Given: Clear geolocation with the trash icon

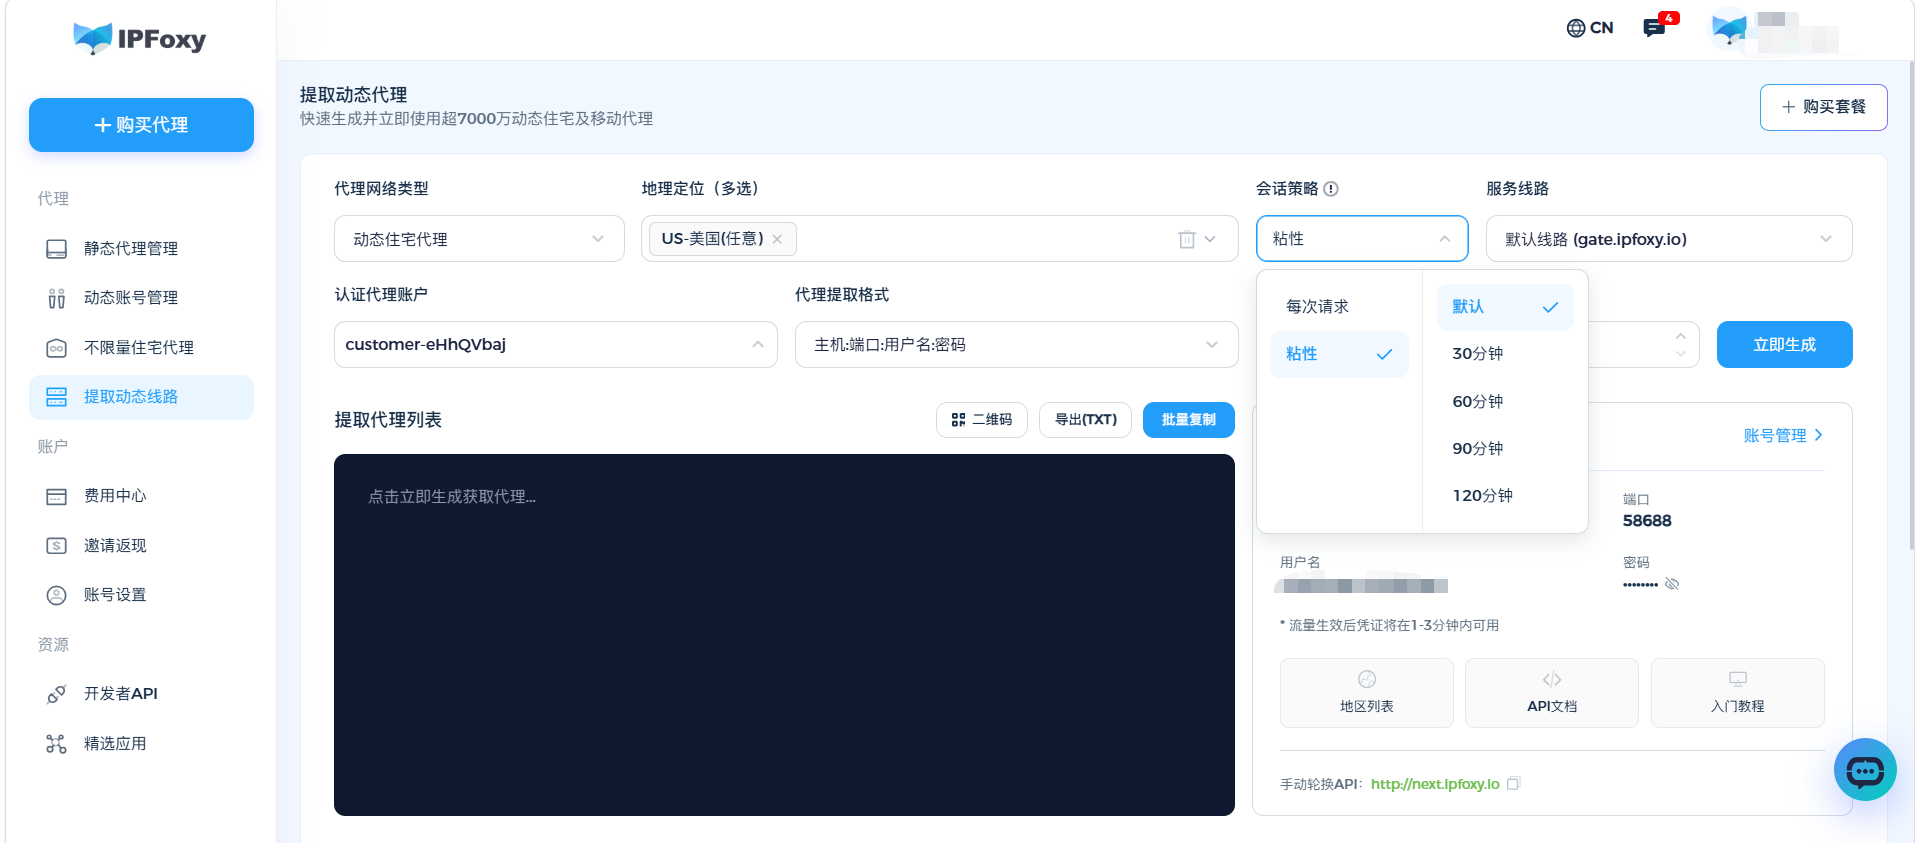Looking at the screenshot, I should (1187, 239).
